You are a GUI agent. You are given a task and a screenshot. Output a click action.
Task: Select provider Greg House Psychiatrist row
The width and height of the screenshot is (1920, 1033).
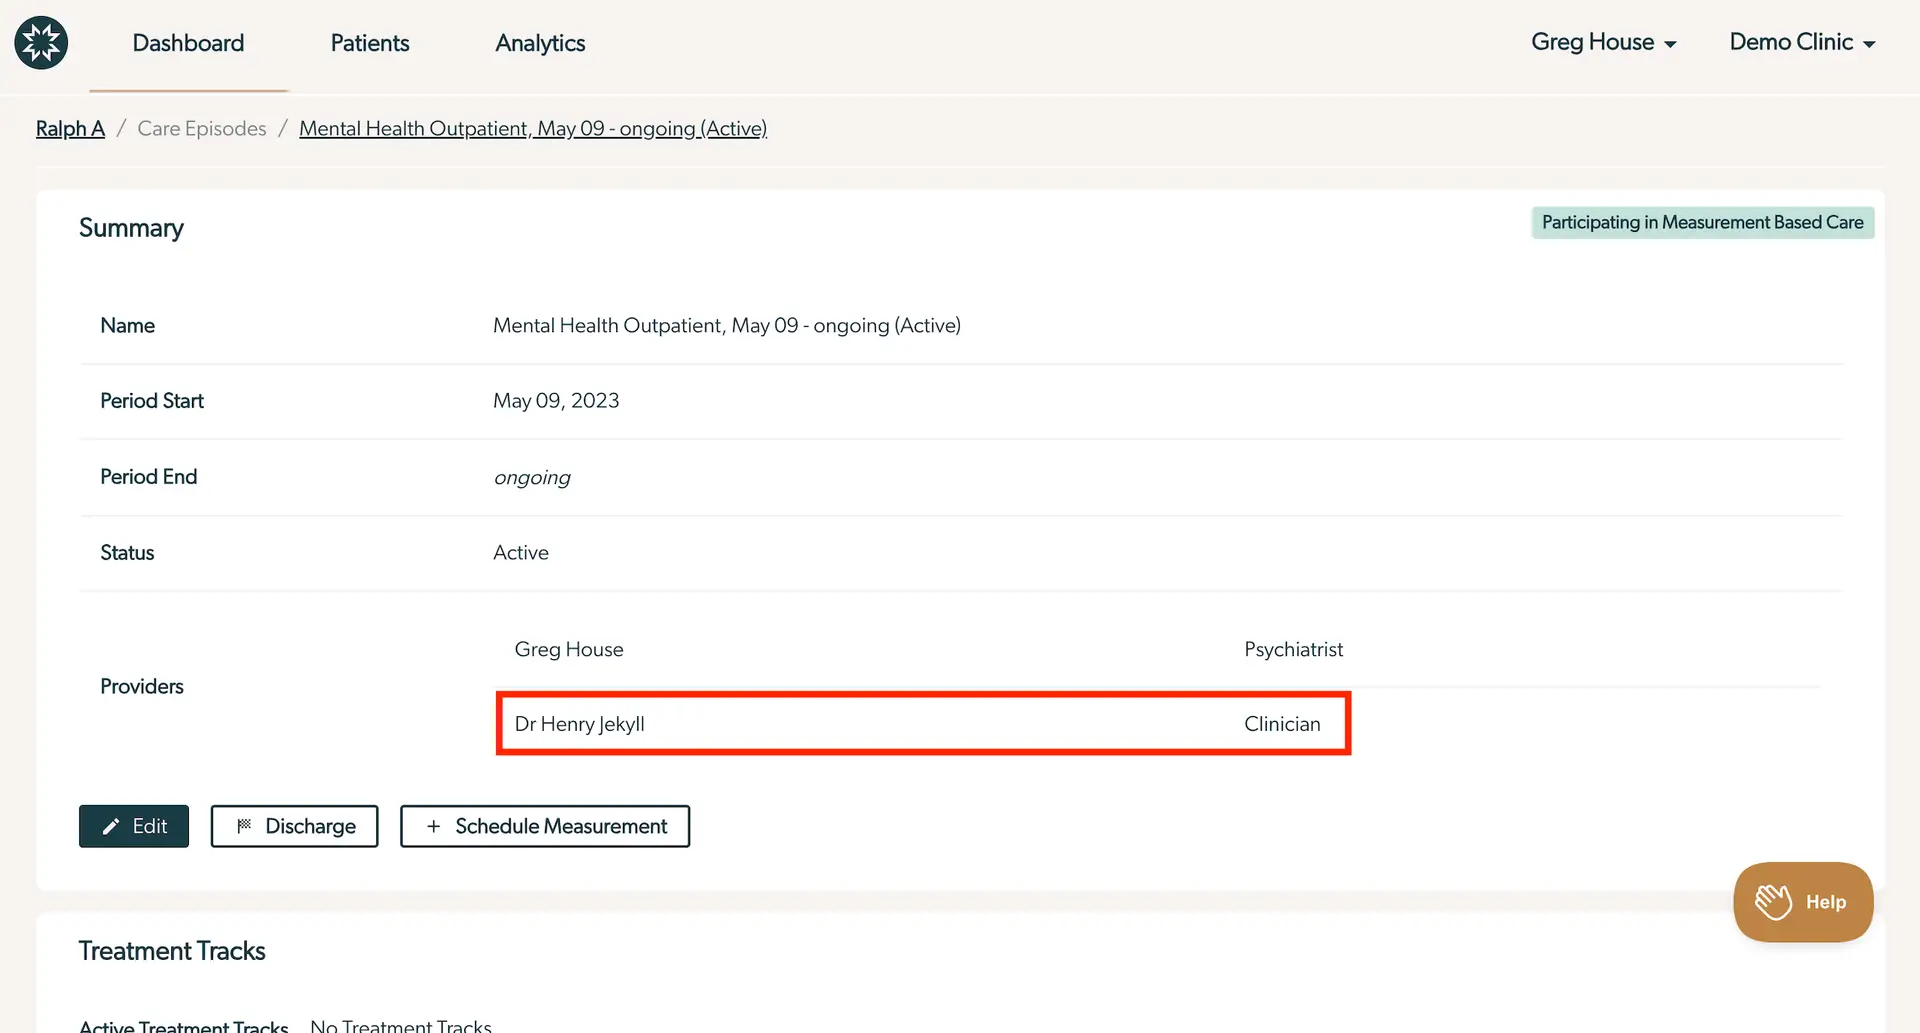922,649
